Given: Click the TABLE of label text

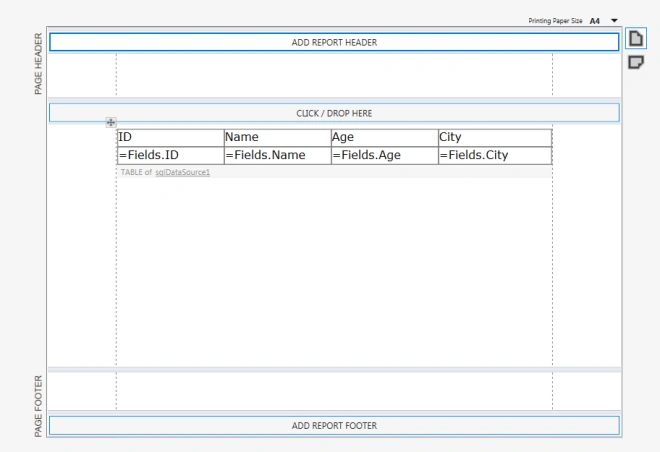Looking at the screenshot, I should coord(136,172).
